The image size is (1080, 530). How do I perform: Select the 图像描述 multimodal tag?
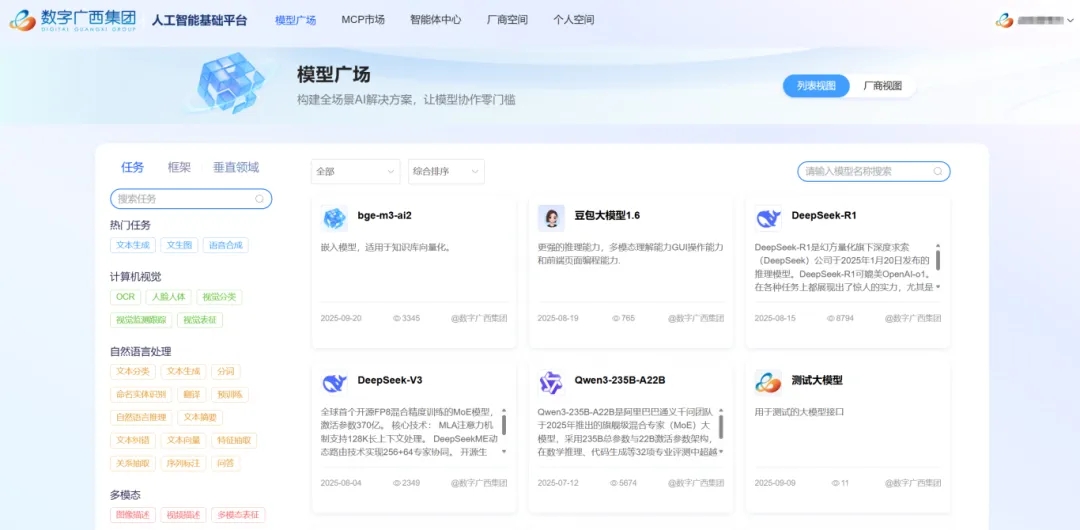[x=133, y=515]
